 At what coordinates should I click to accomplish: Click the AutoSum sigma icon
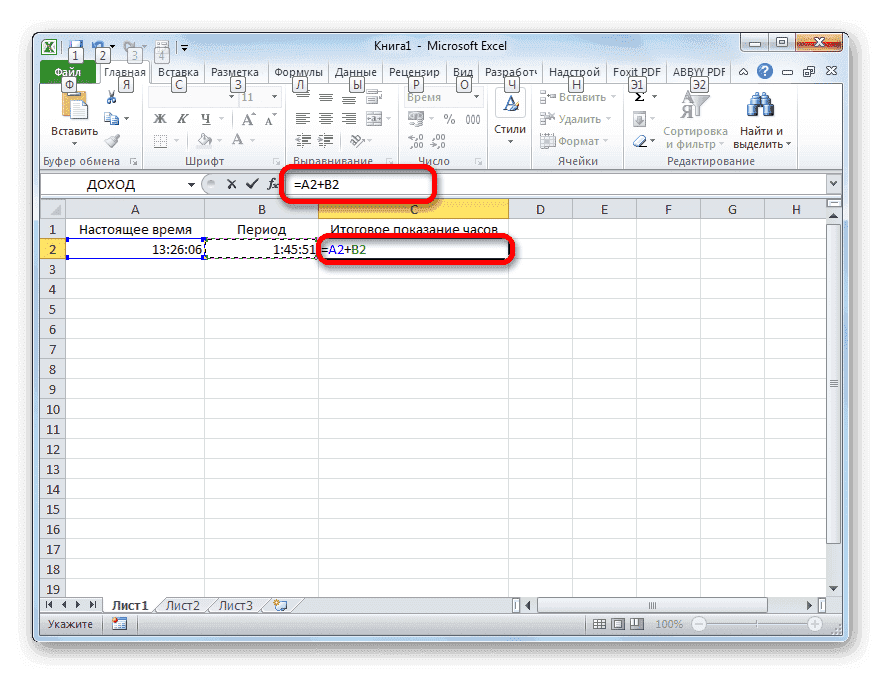tap(637, 97)
